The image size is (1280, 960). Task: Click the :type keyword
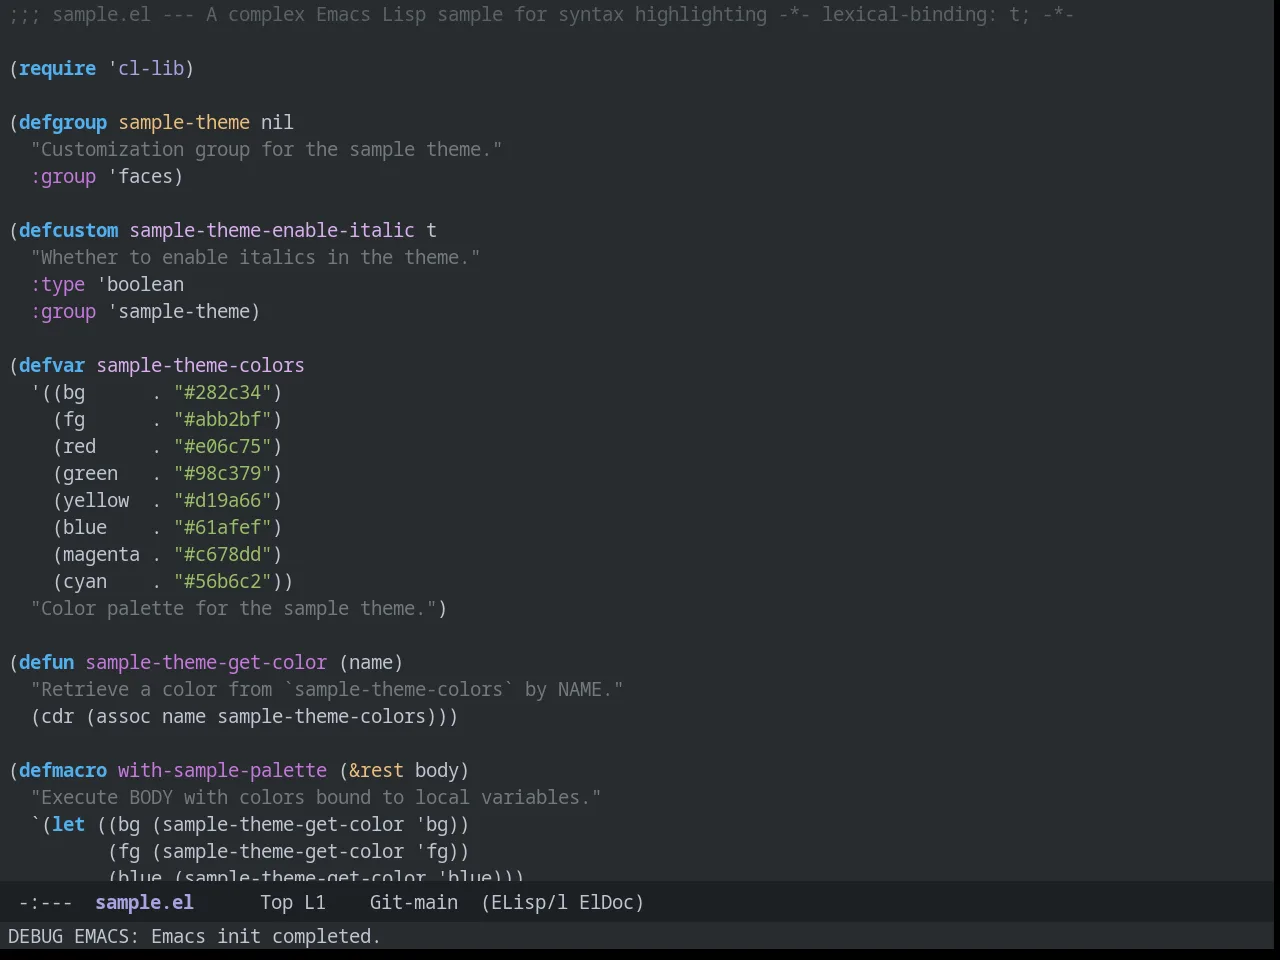(x=57, y=284)
